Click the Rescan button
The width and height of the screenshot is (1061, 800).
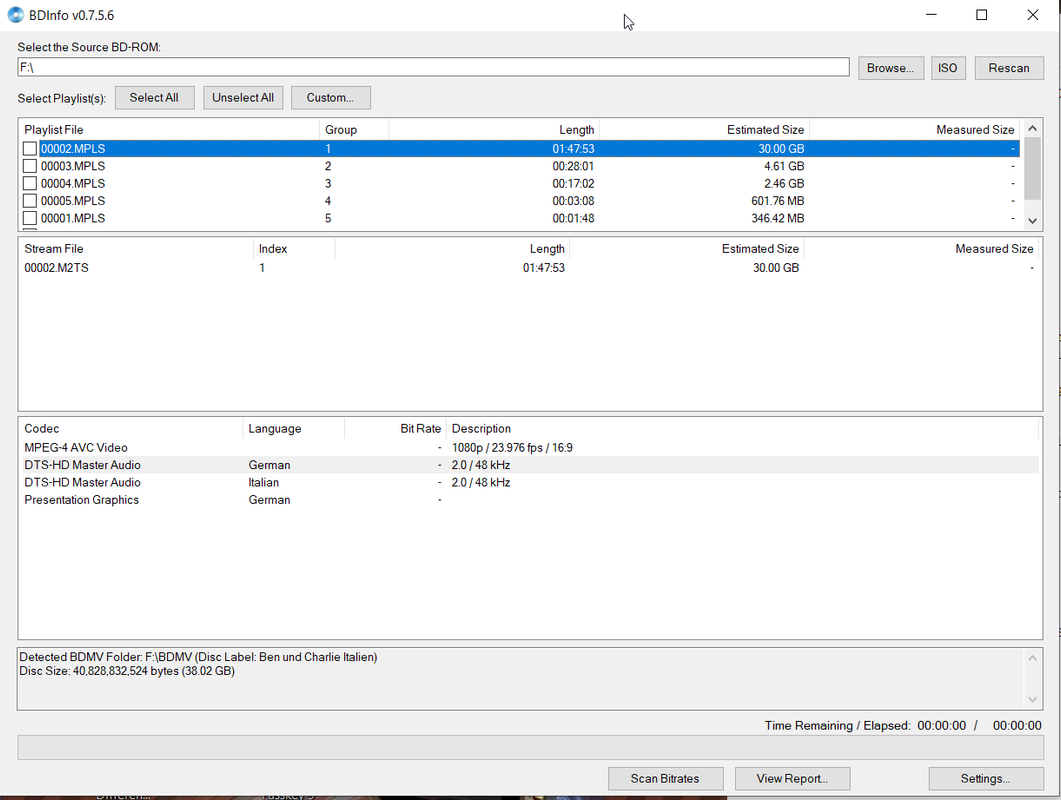(1009, 68)
